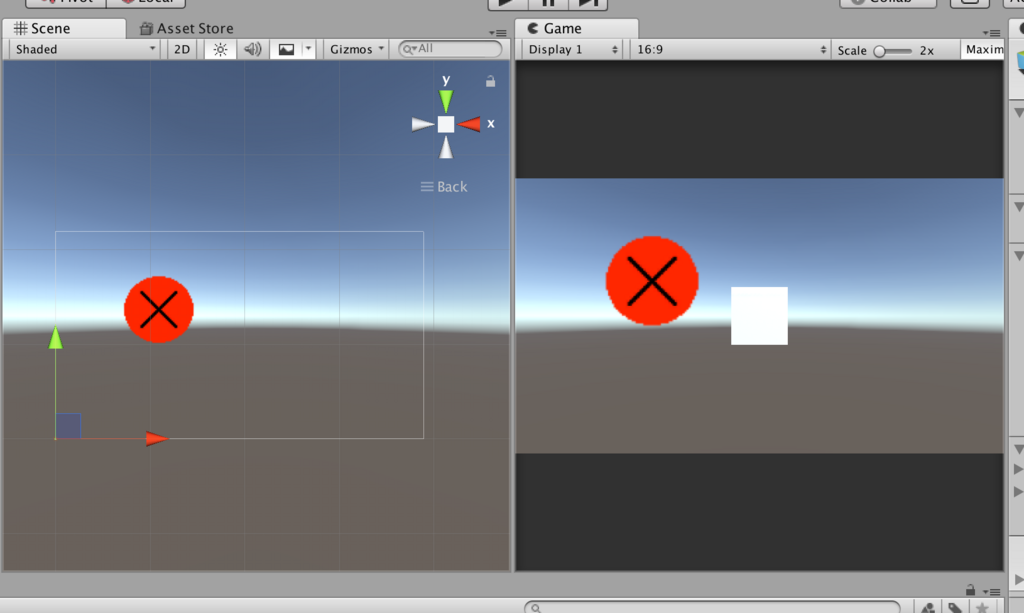This screenshot has width=1024, height=613.
Task: Click the green Y axis cone on gizmo
Action: coord(445,101)
